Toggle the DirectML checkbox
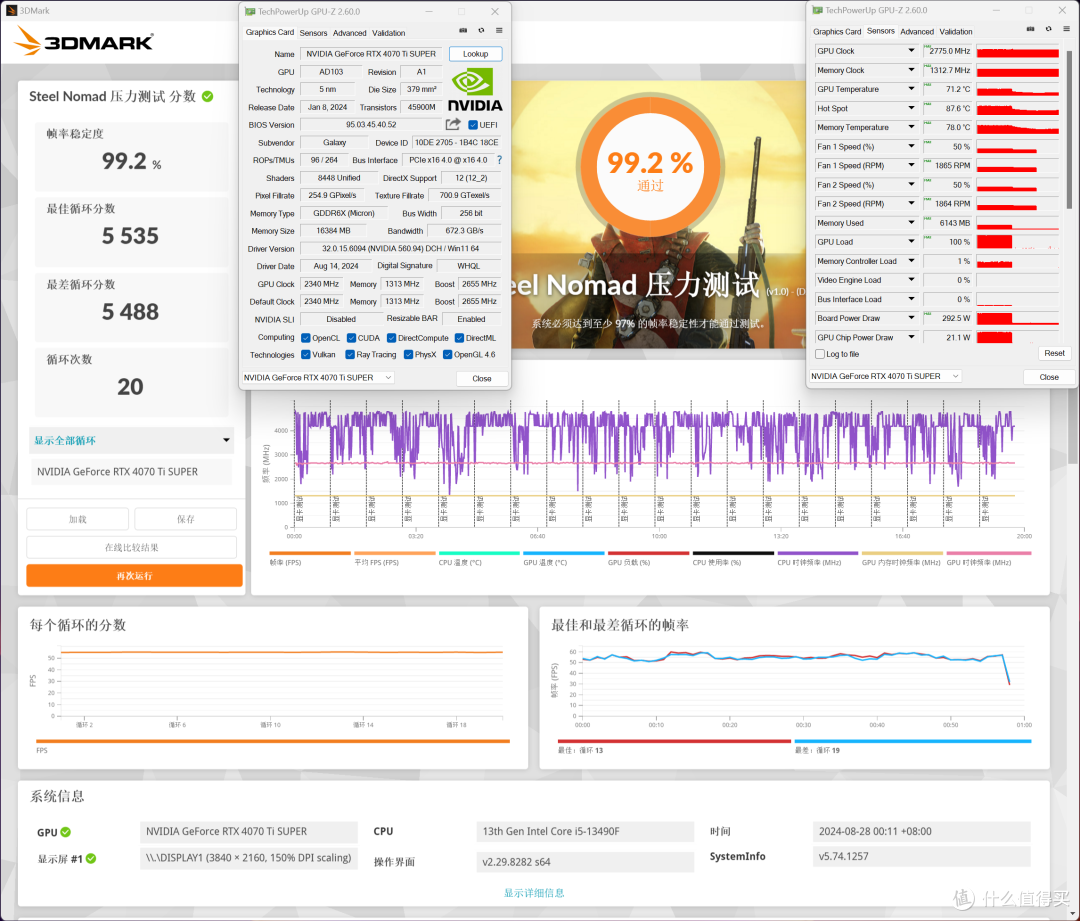The width and height of the screenshot is (1080, 921). coord(459,338)
